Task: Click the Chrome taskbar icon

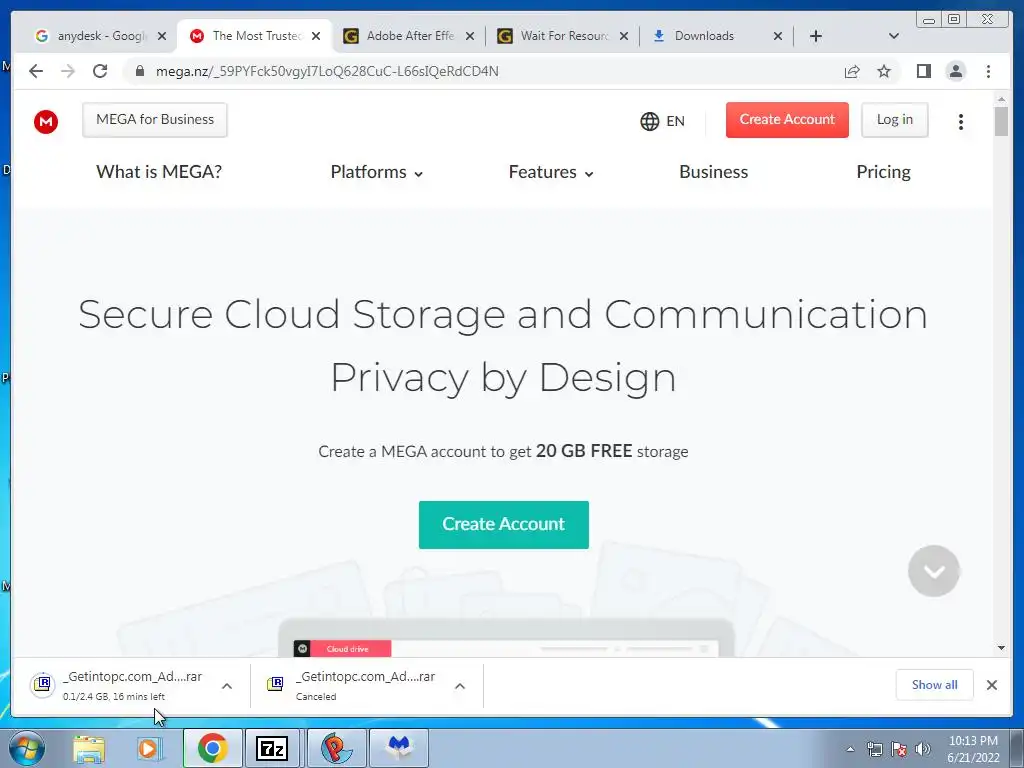Action: (212, 748)
